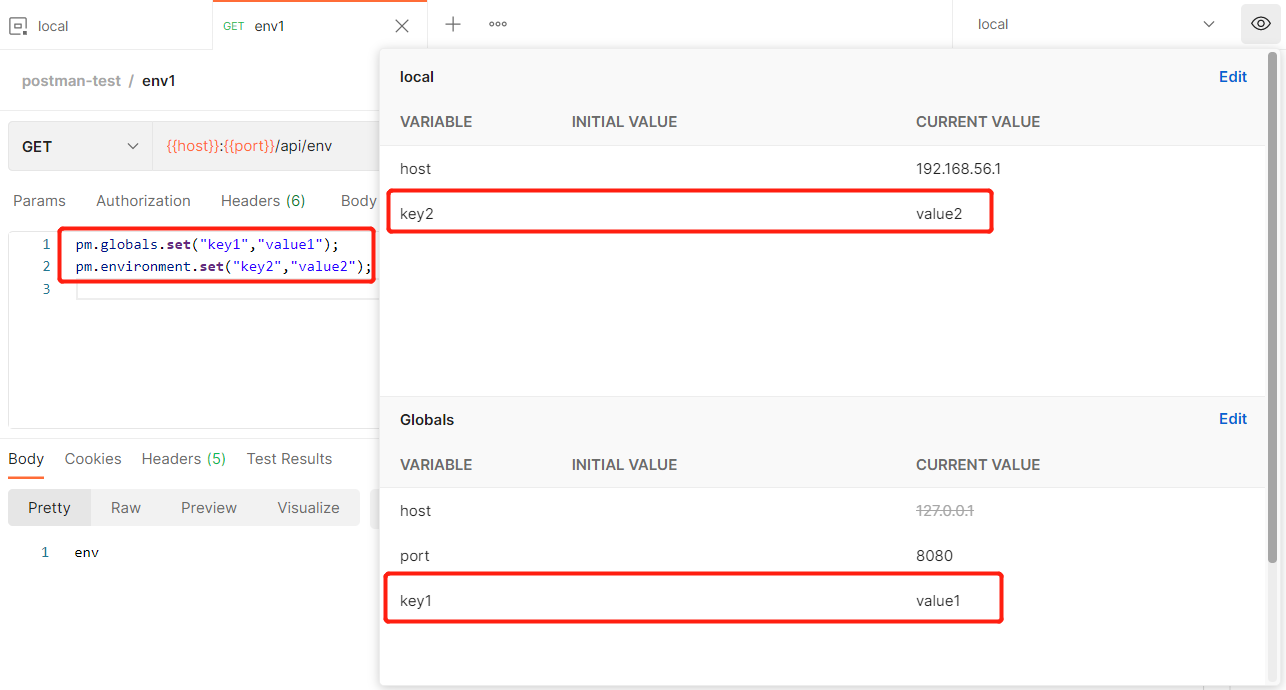Open the Test Results tab
This screenshot has height=690, width=1286.
(289, 459)
